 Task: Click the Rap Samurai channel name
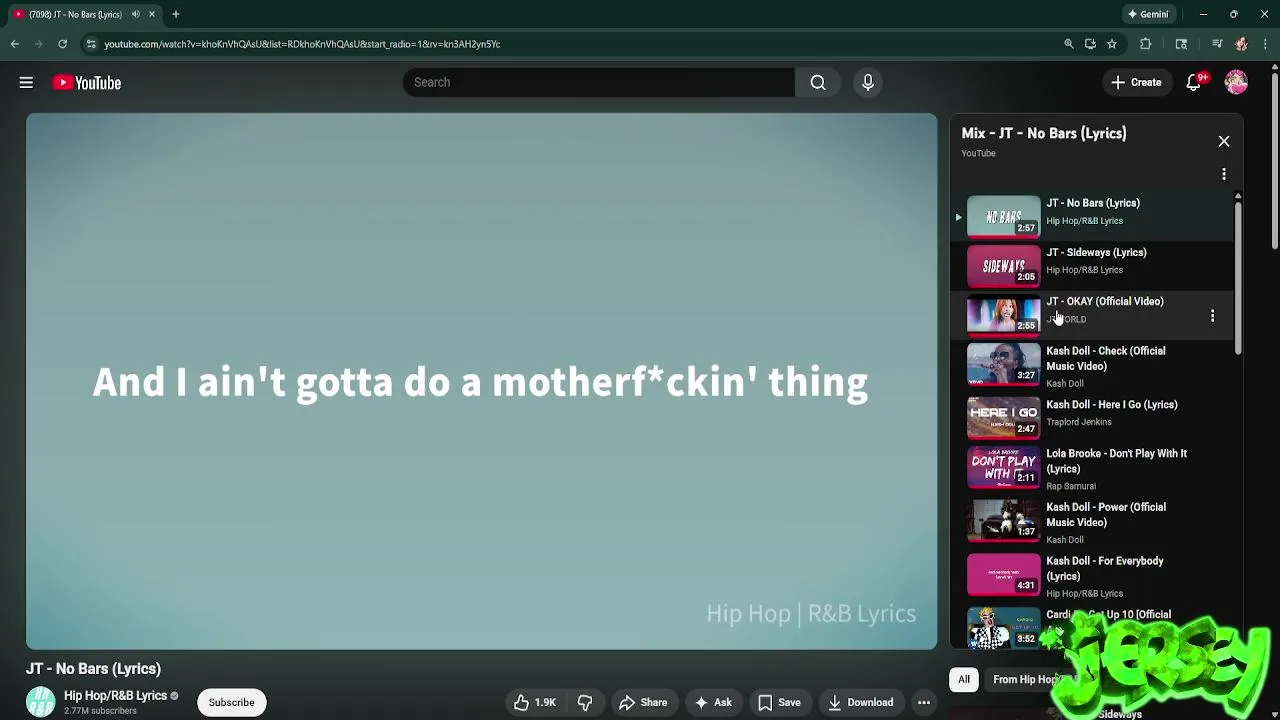(1071, 486)
